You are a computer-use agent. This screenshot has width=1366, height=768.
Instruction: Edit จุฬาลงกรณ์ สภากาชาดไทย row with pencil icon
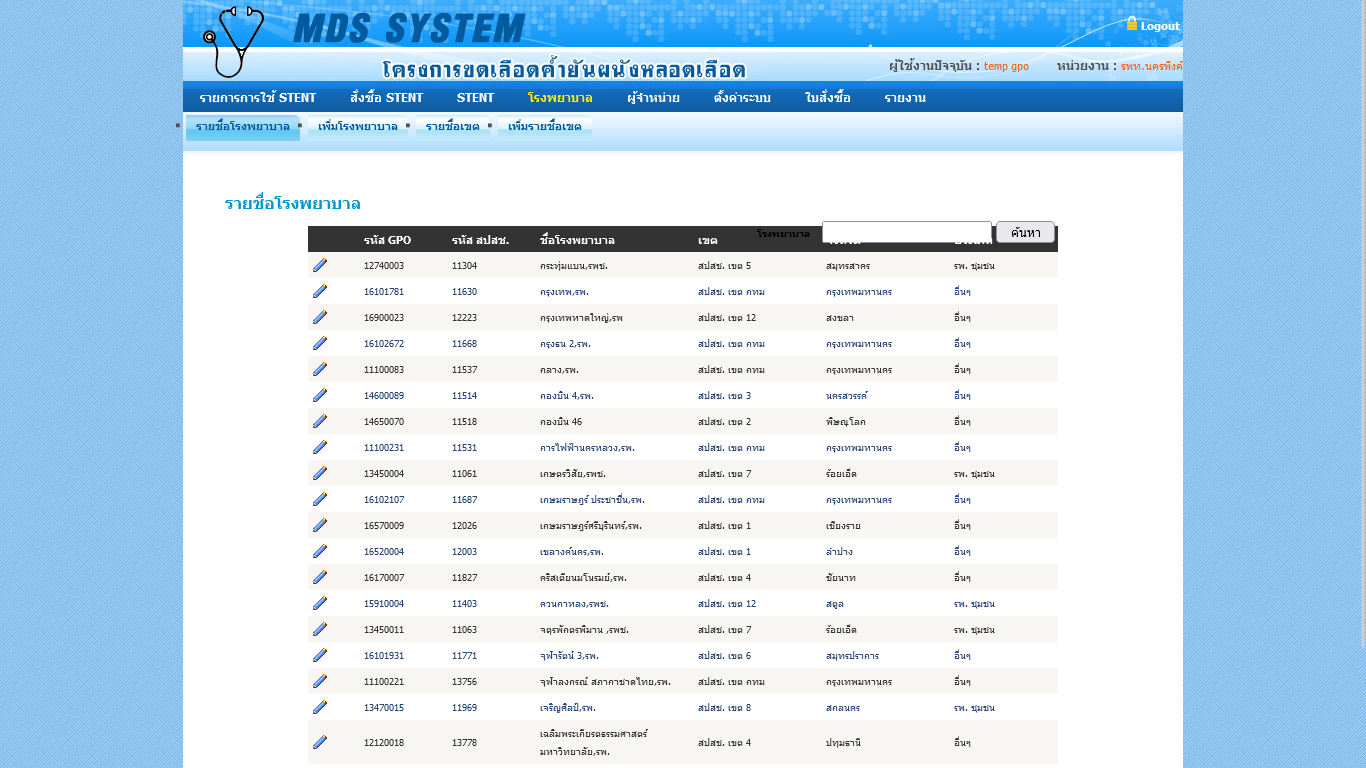(320, 681)
